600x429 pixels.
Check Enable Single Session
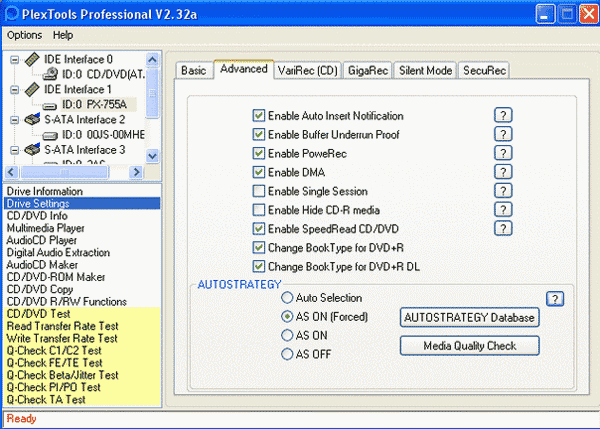coord(259,191)
